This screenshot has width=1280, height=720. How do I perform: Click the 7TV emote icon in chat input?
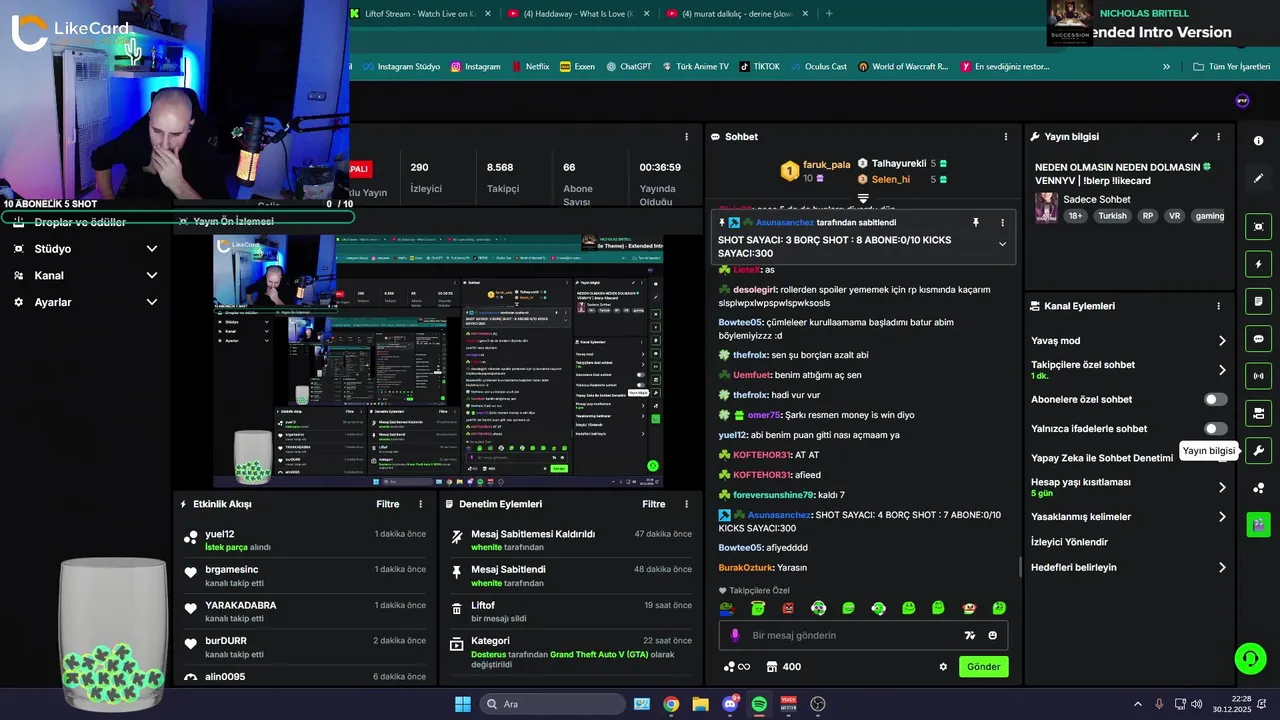click(x=969, y=635)
